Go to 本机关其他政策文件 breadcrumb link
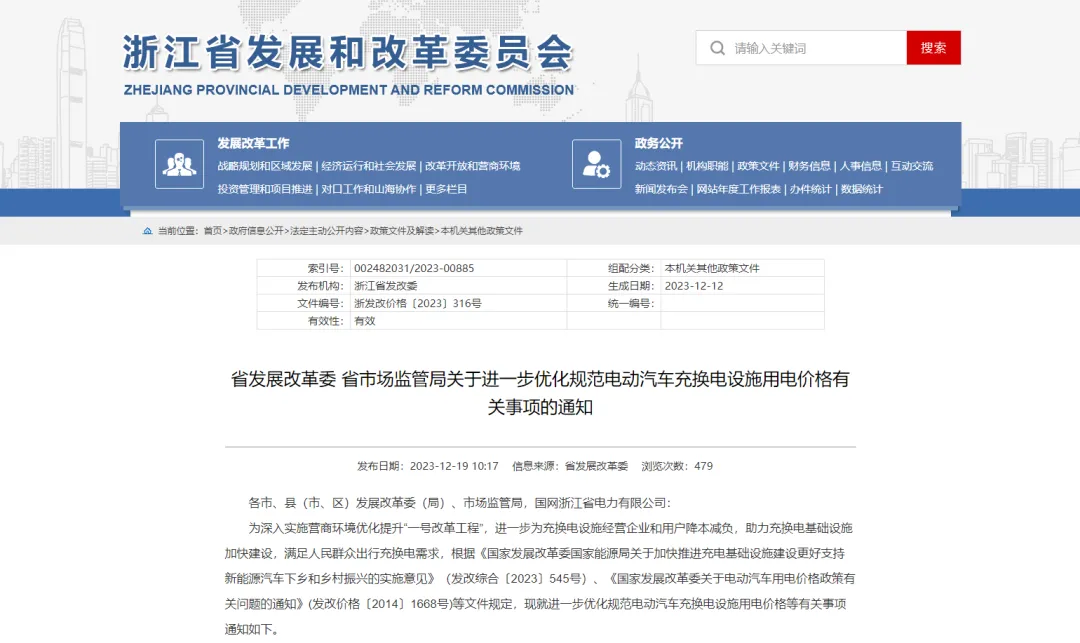Viewport: 1080px width, 643px height. pyautogui.click(x=481, y=231)
